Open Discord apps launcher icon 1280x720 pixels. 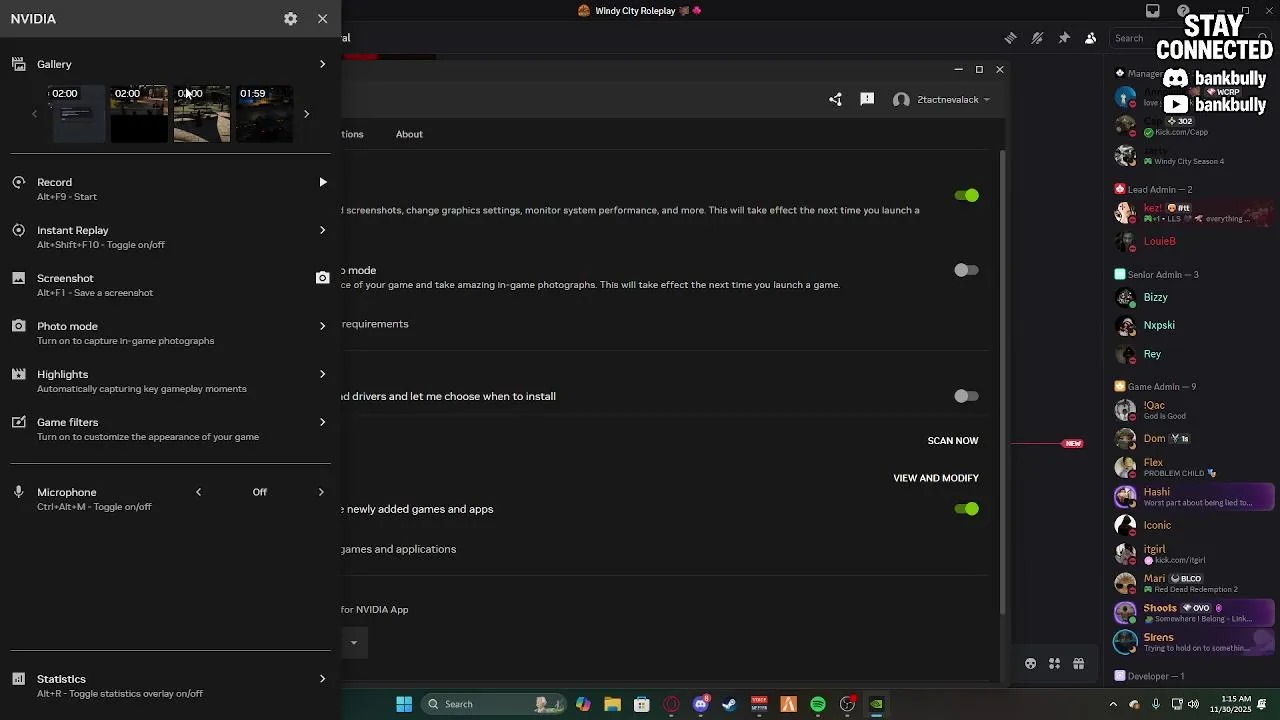[1054, 663]
